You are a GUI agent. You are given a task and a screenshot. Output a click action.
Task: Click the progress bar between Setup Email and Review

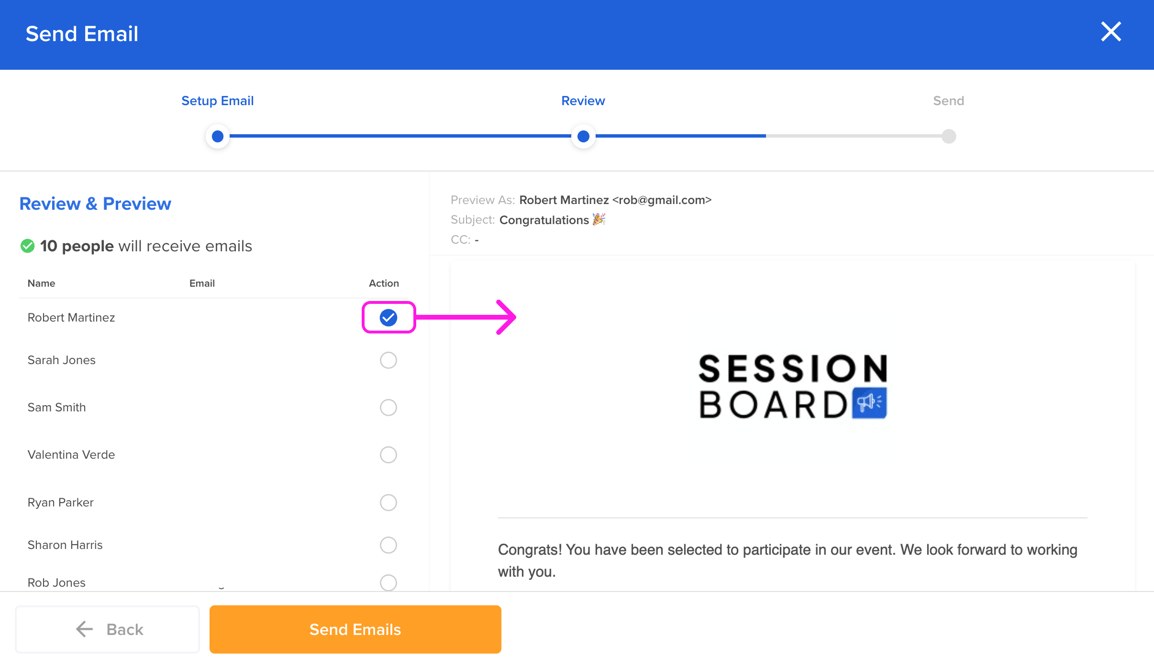400,136
